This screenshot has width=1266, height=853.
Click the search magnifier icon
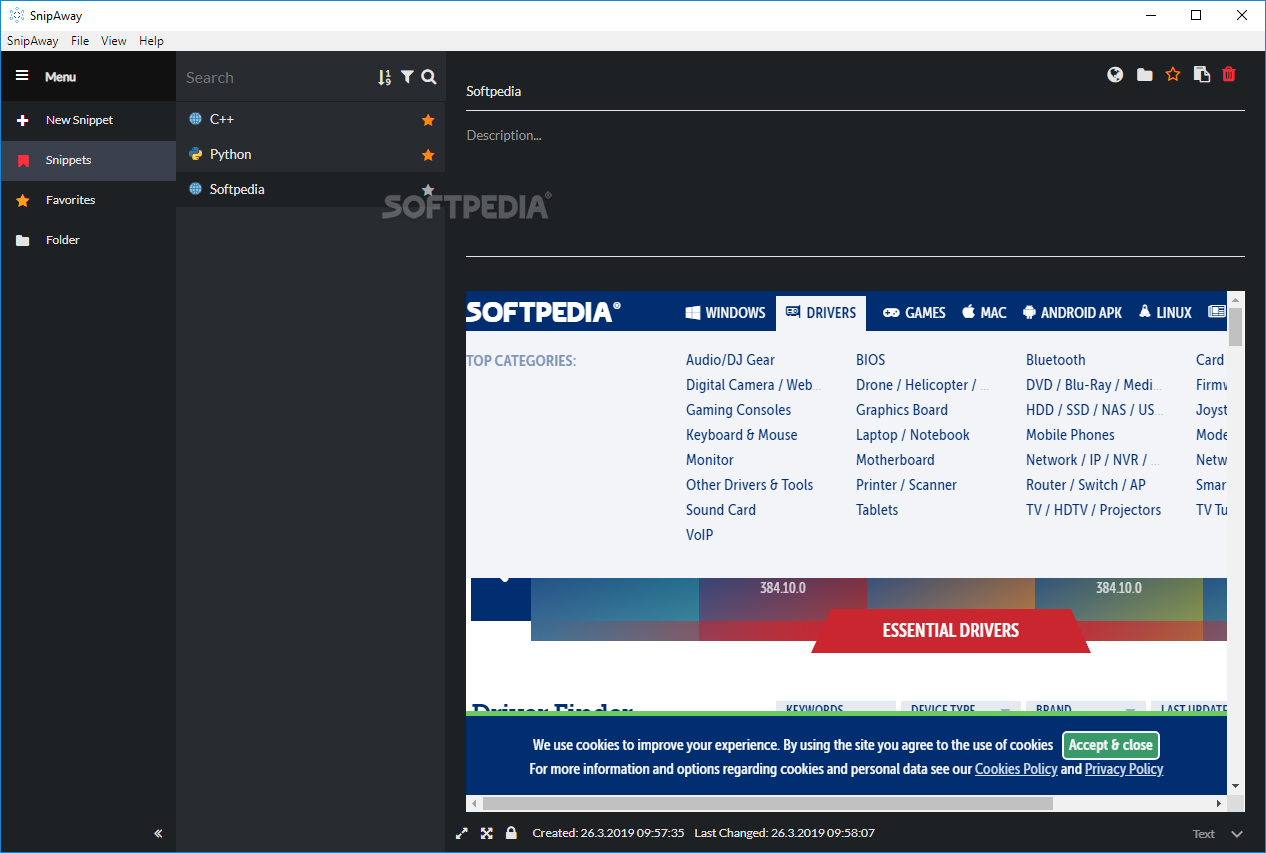coord(429,77)
